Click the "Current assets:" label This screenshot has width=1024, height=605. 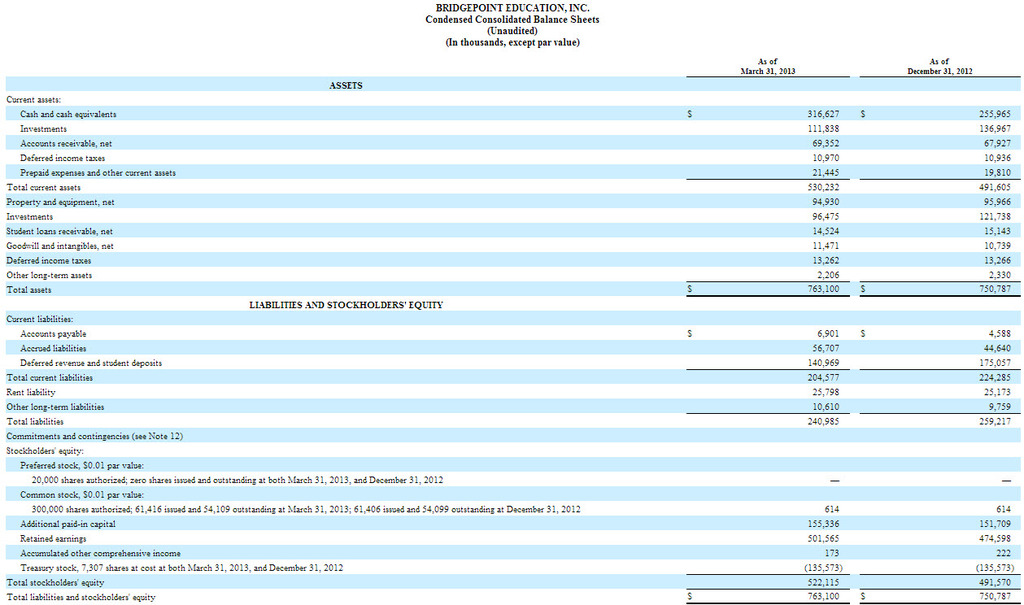[33, 100]
